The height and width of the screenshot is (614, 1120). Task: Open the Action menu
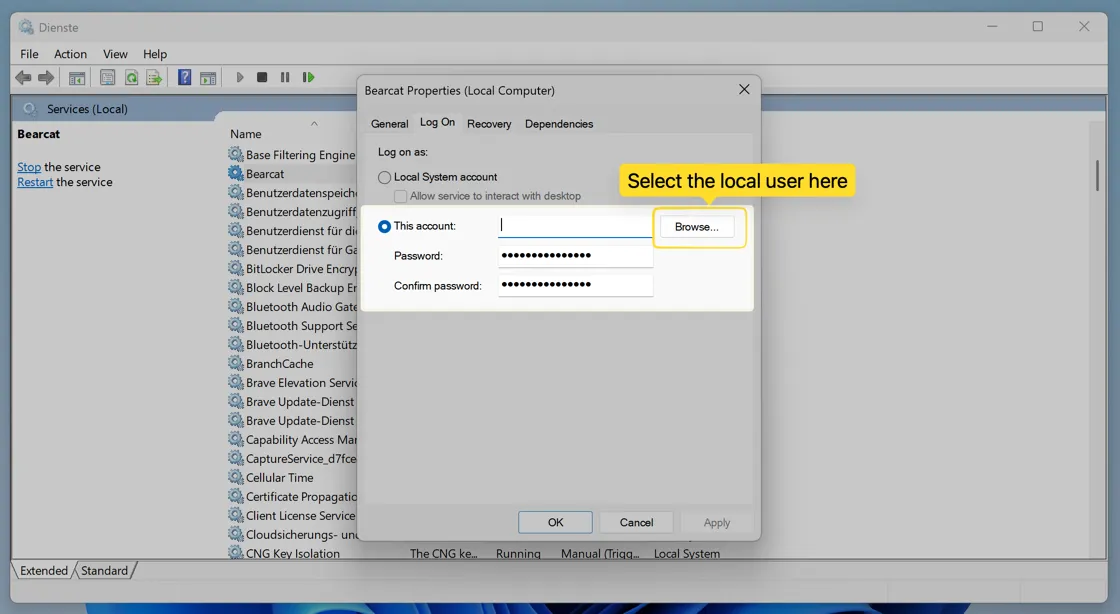coord(70,54)
